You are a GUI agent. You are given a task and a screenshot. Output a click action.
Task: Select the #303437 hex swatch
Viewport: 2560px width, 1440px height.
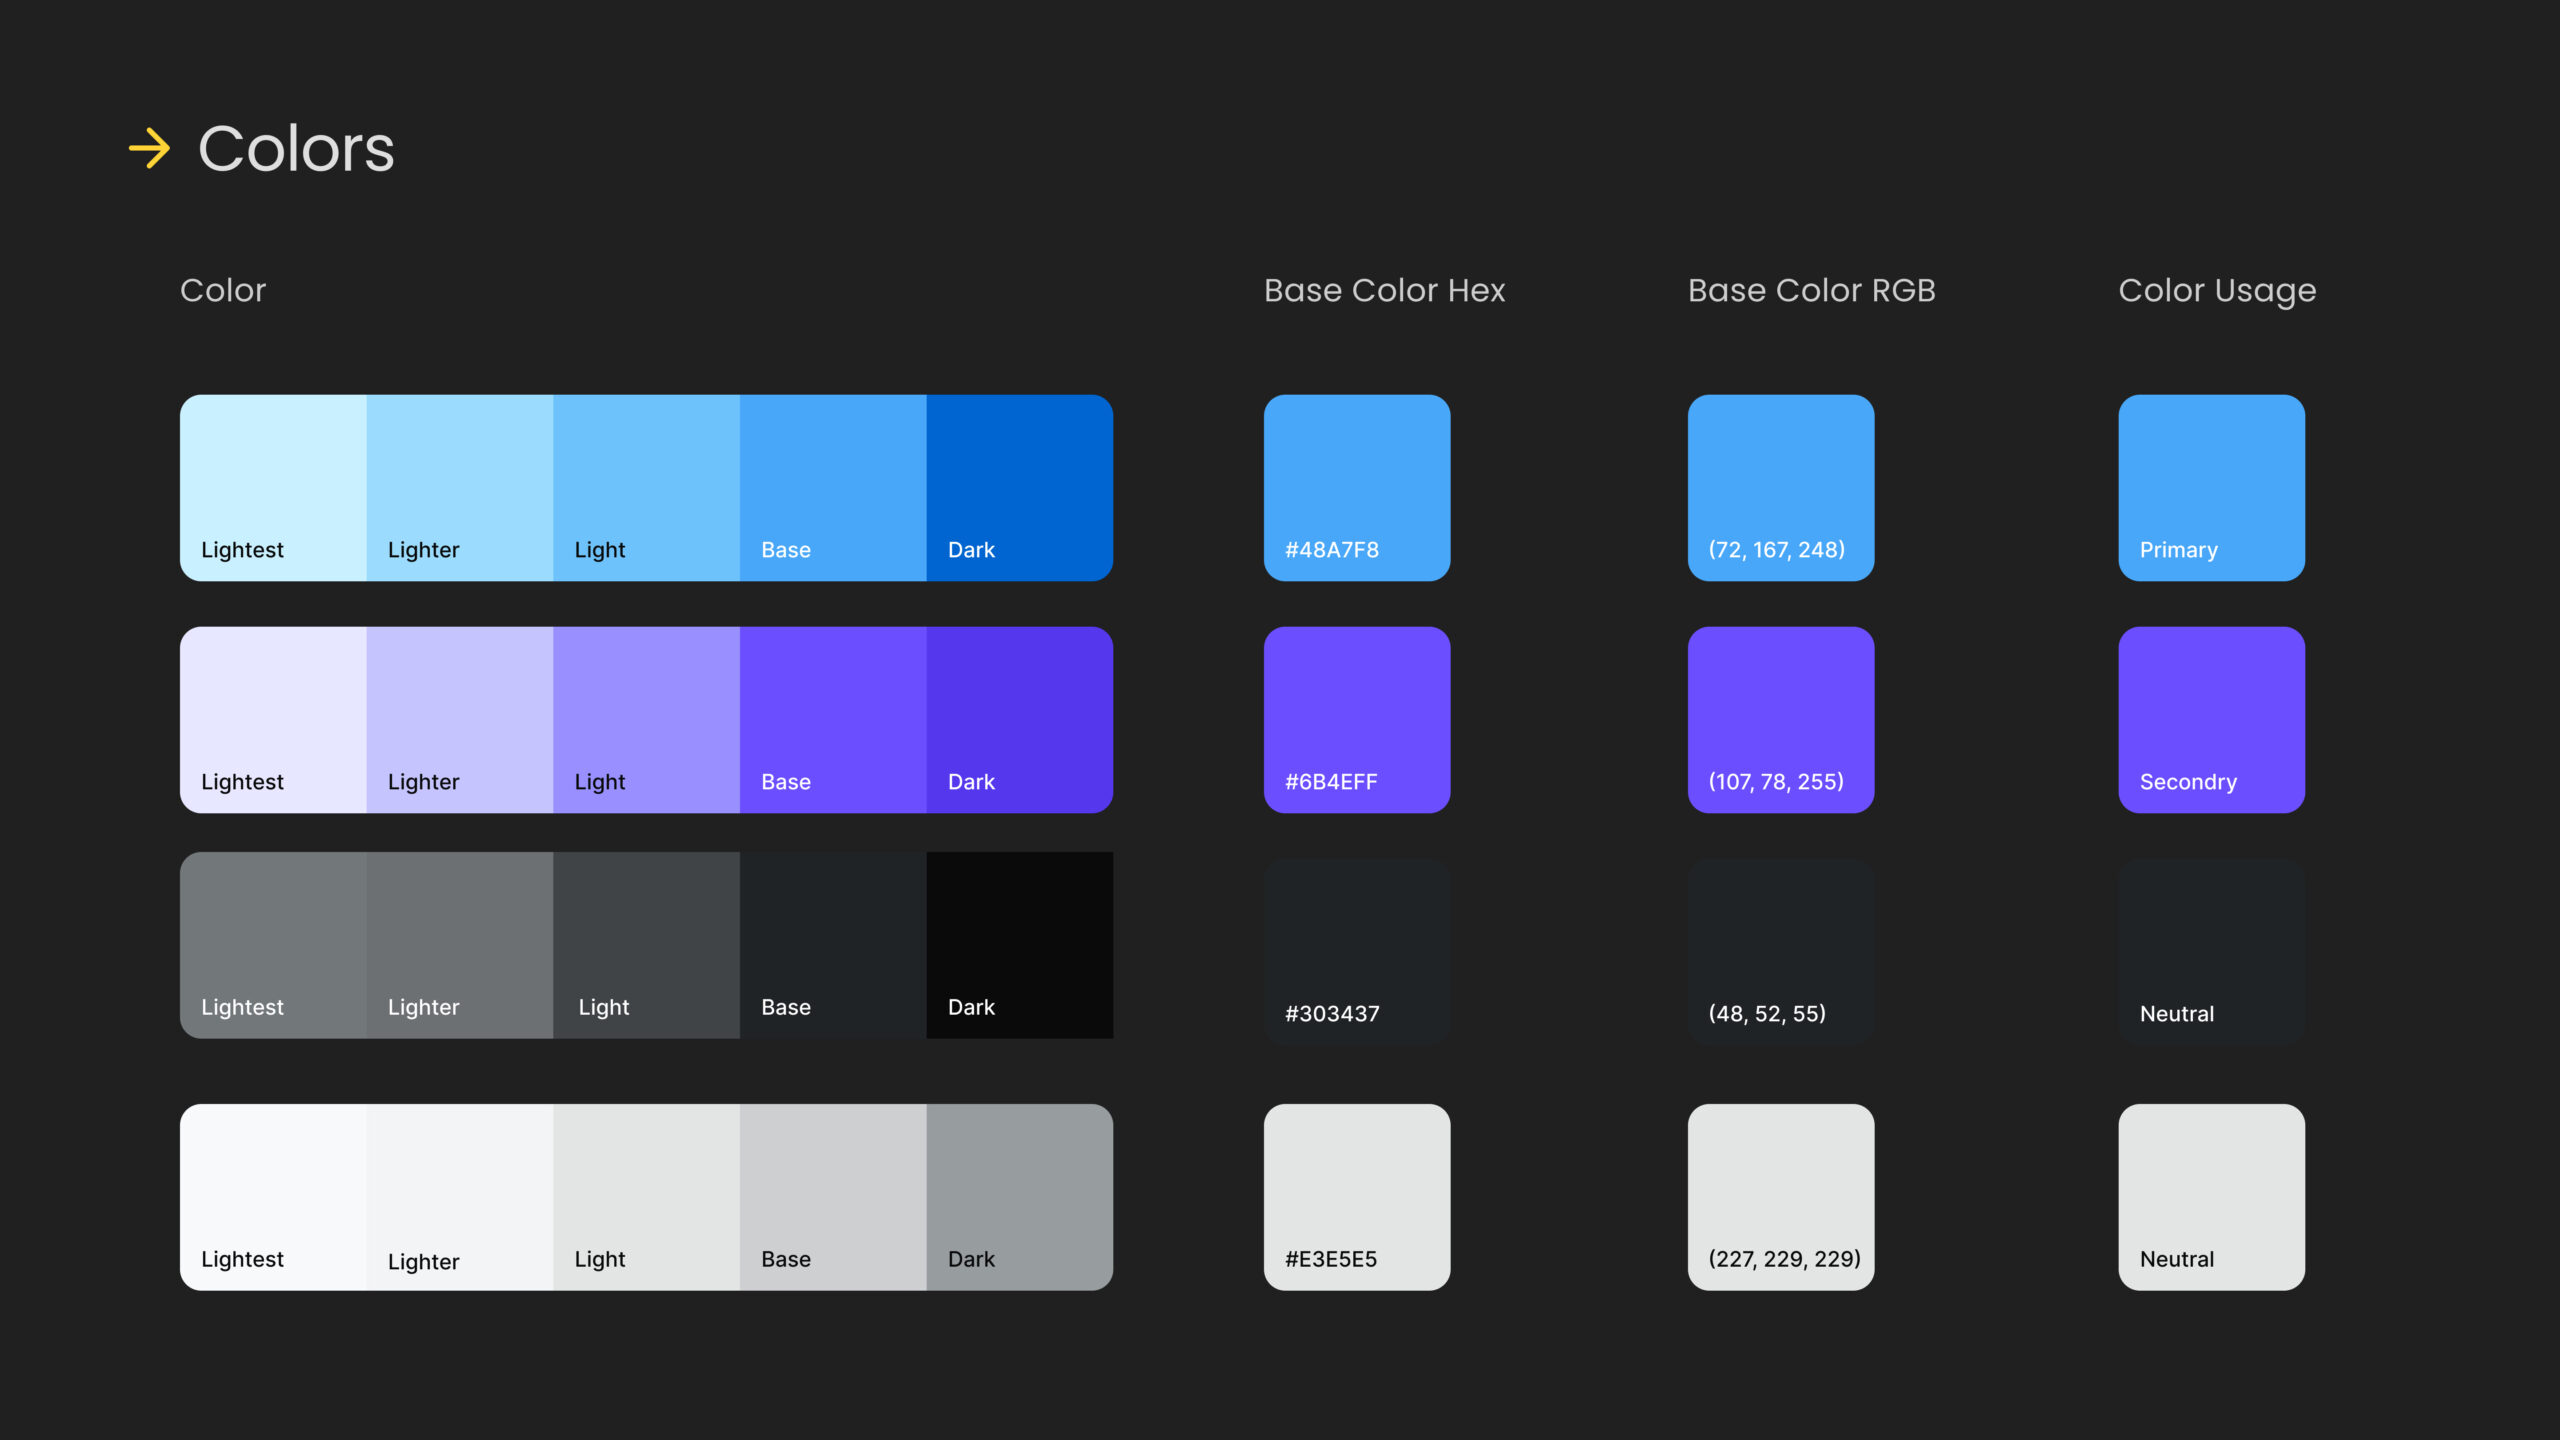[1357, 952]
